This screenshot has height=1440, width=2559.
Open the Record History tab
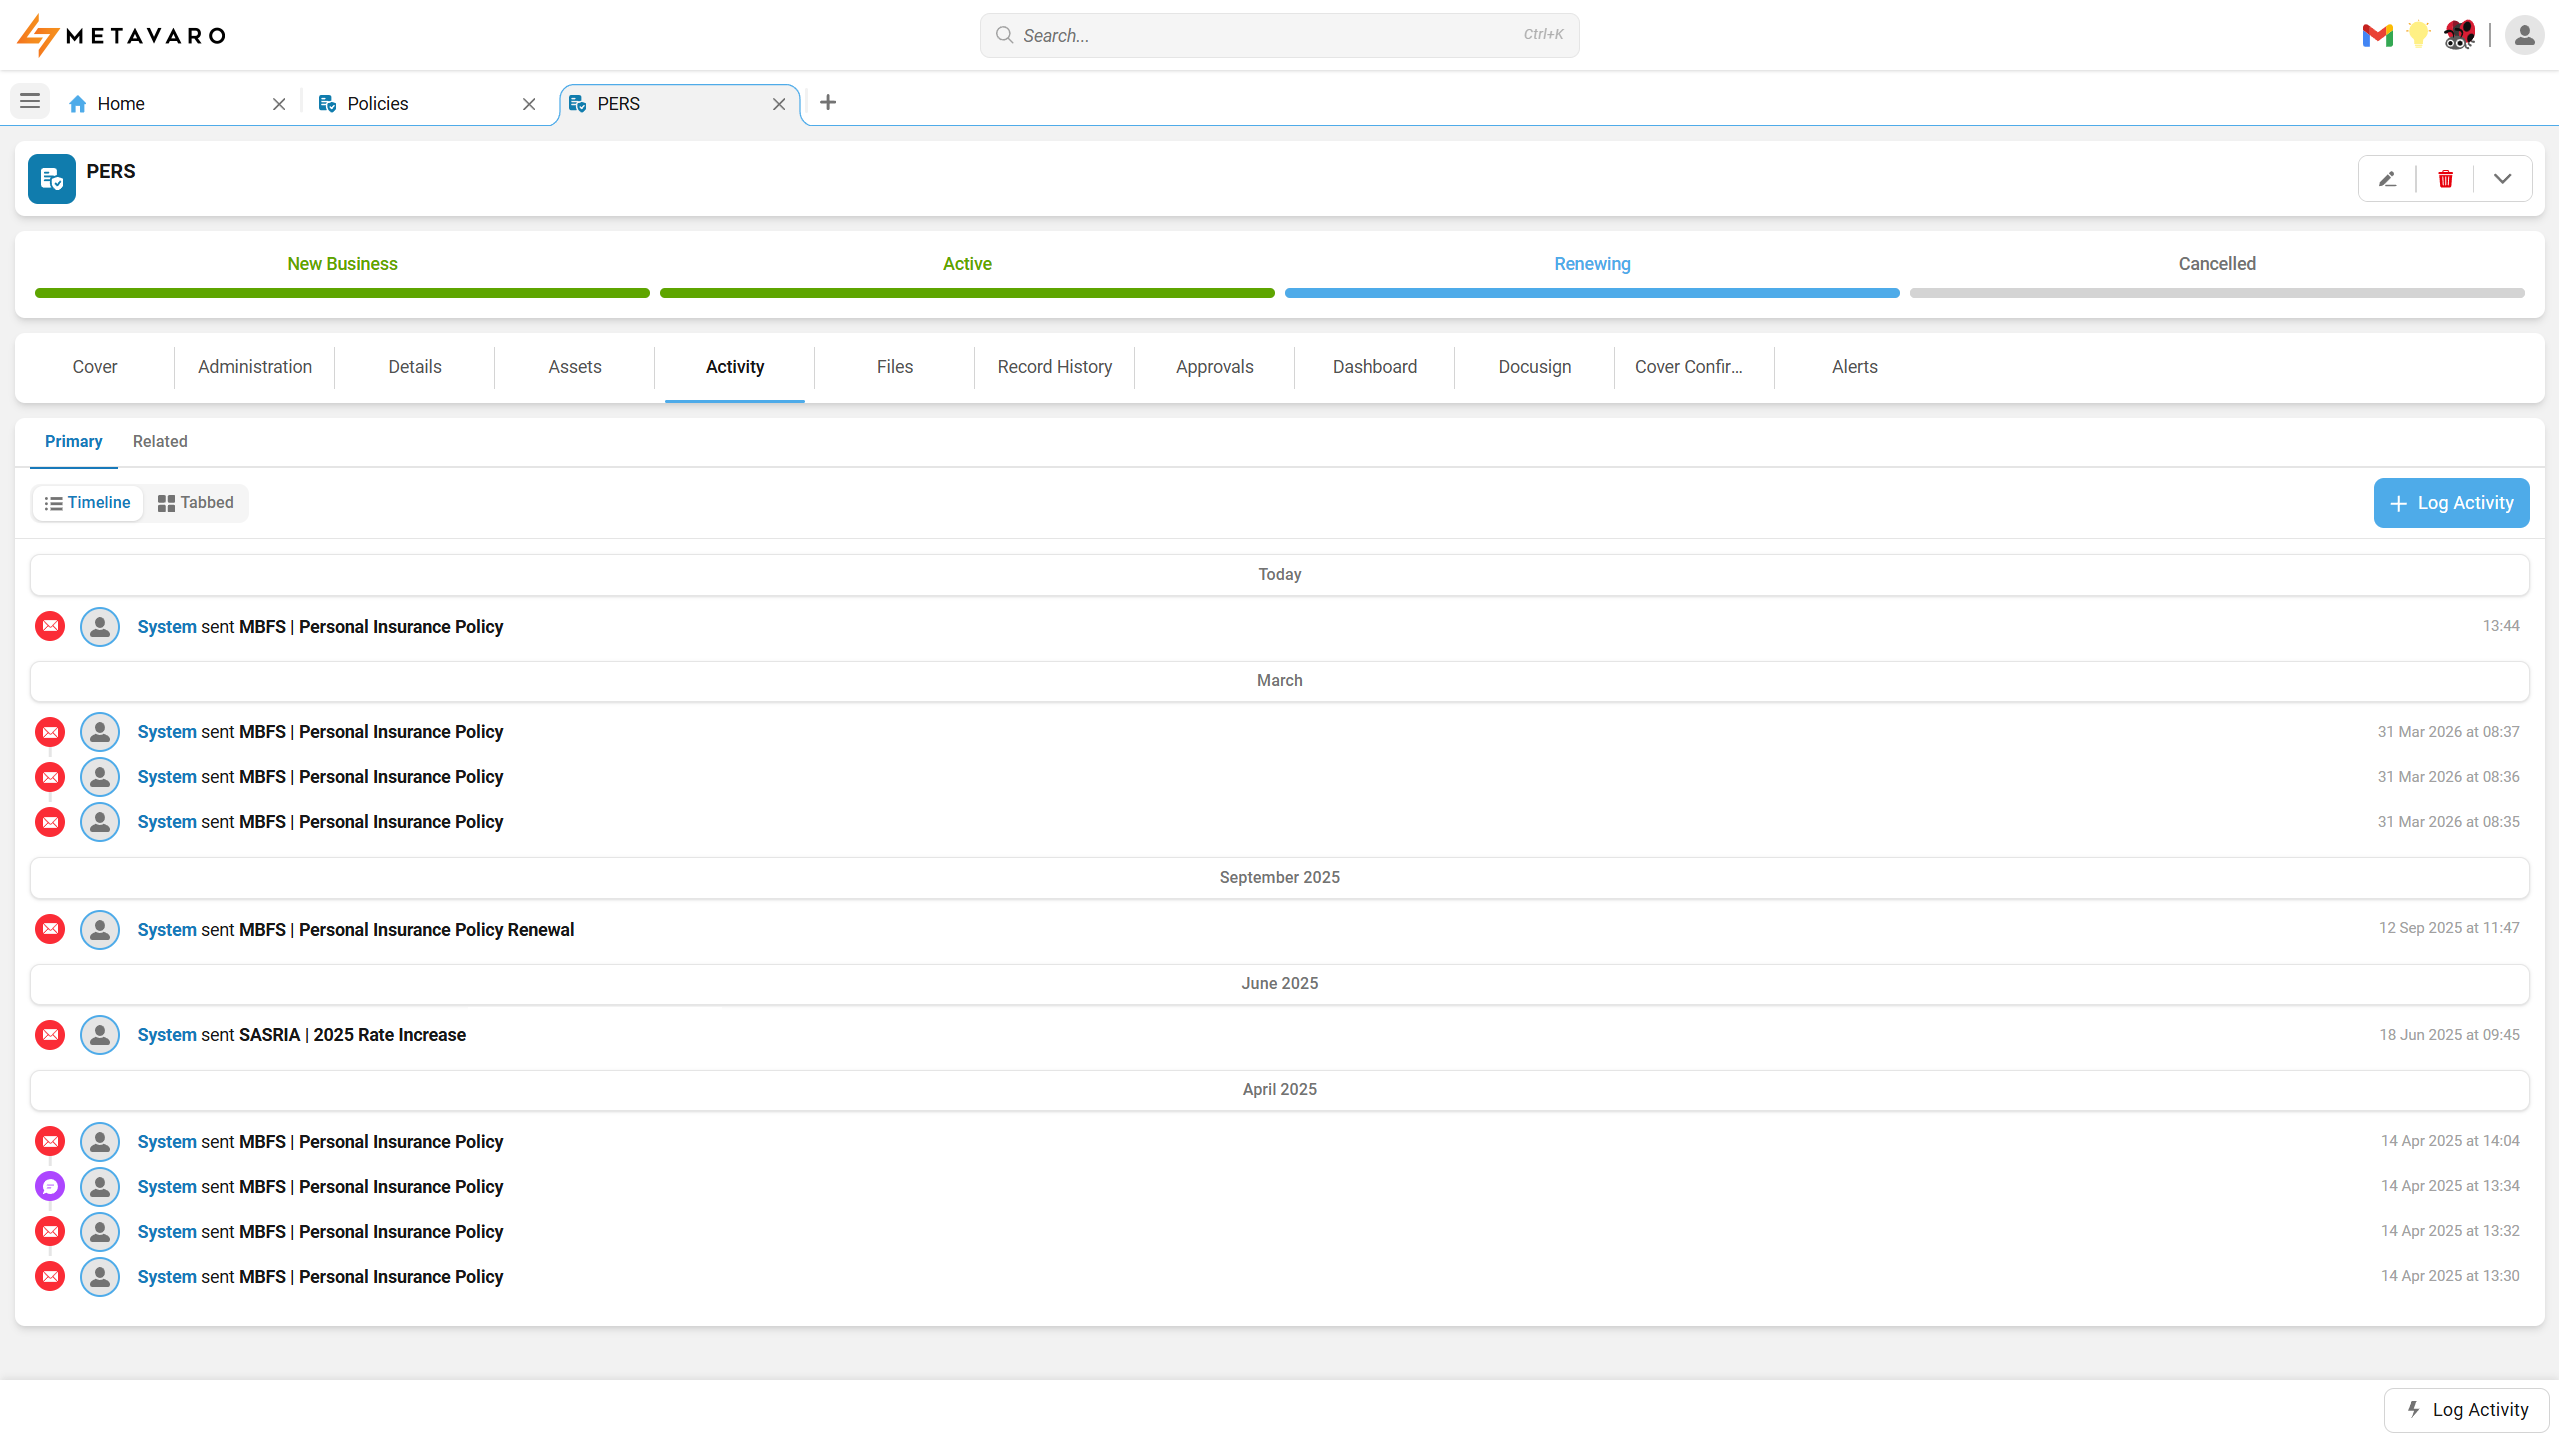[1055, 367]
